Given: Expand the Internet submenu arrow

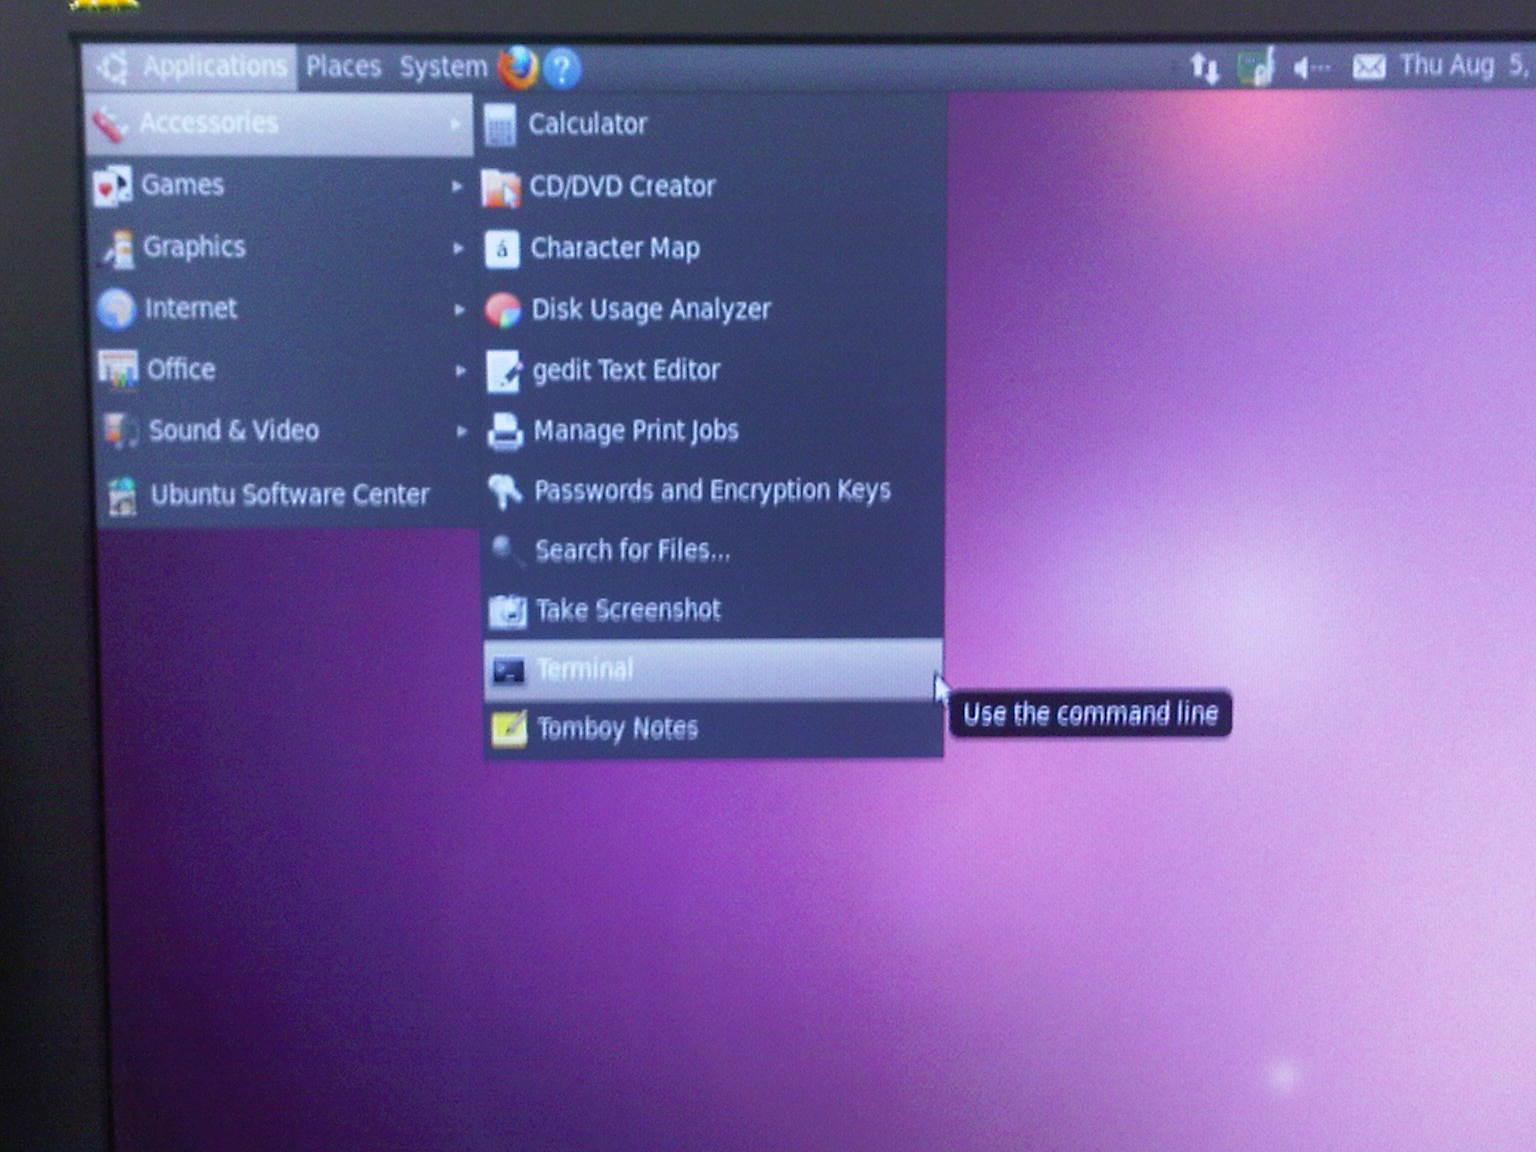Looking at the screenshot, I should (459, 310).
